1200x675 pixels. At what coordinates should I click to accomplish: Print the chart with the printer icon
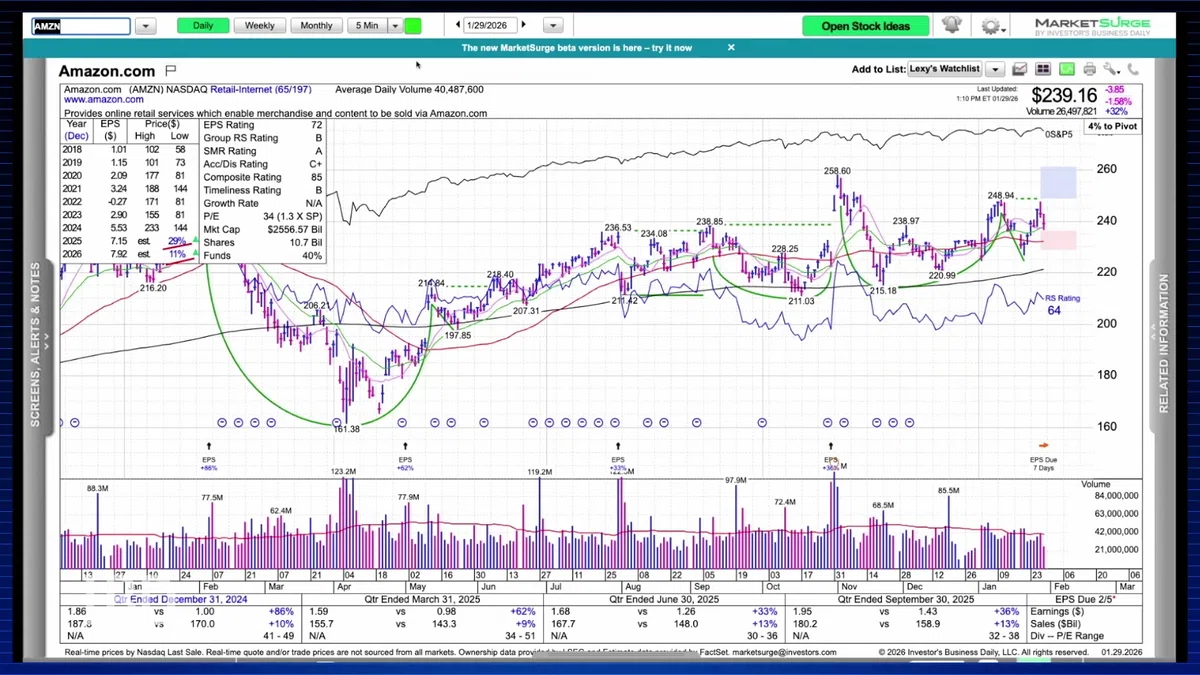[x=1089, y=69]
